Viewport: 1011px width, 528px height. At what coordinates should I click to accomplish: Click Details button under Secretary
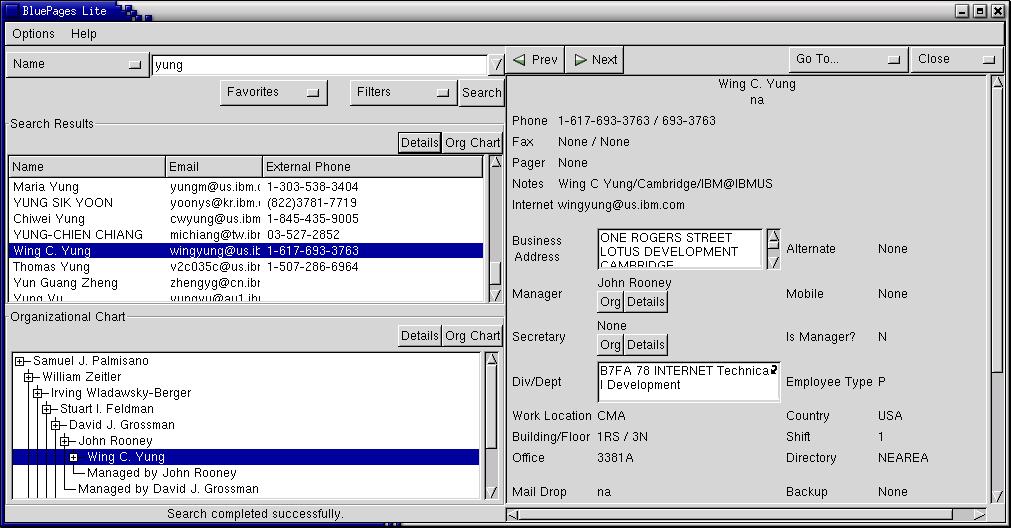(645, 345)
